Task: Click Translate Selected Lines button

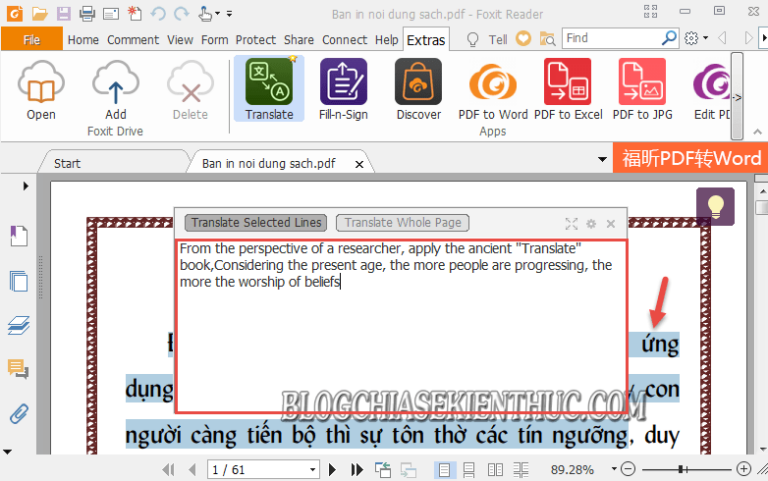Action: tap(256, 222)
